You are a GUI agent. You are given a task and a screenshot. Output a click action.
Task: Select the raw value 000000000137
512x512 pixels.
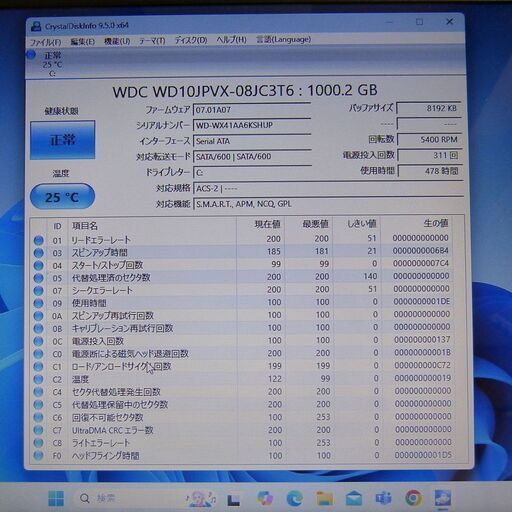pyautogui.click(x=422, y=340)
